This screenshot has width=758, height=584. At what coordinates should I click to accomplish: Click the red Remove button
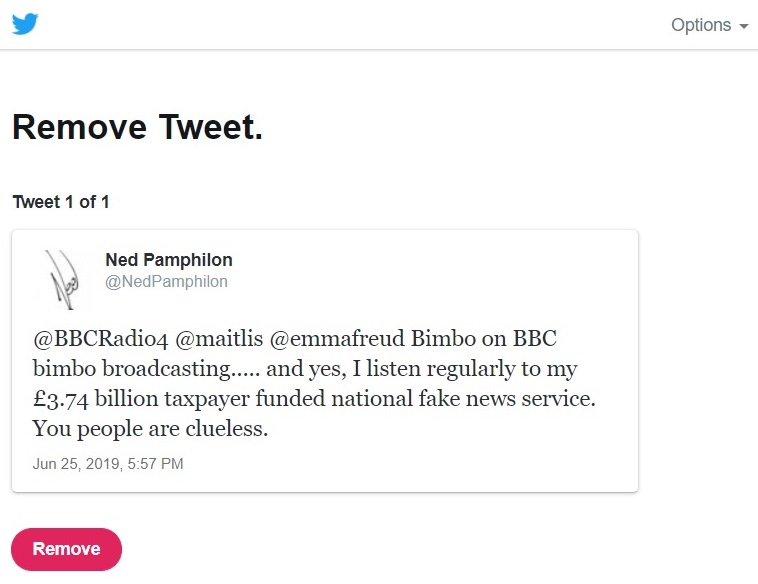click(x=66, y=549)
